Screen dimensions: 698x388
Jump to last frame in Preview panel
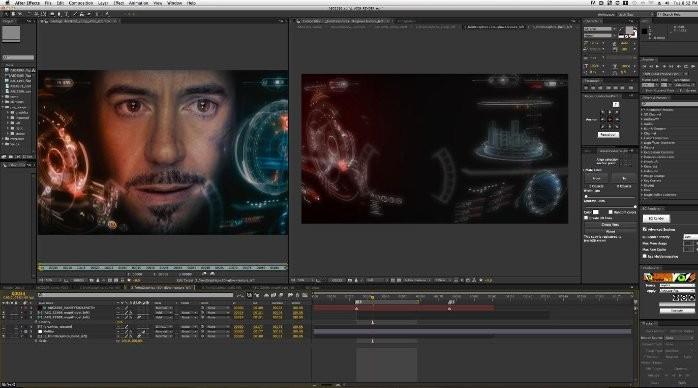point(670,67)
